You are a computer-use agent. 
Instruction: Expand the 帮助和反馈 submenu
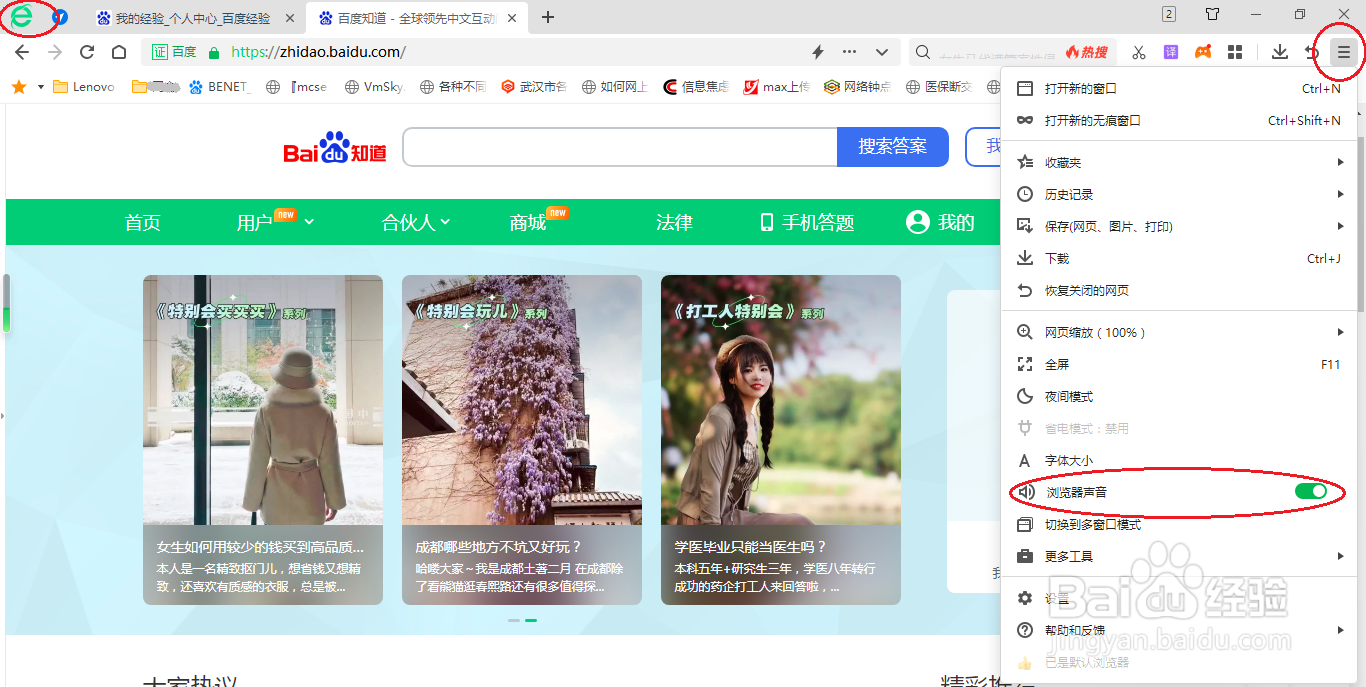click(x=1178, y=631)
